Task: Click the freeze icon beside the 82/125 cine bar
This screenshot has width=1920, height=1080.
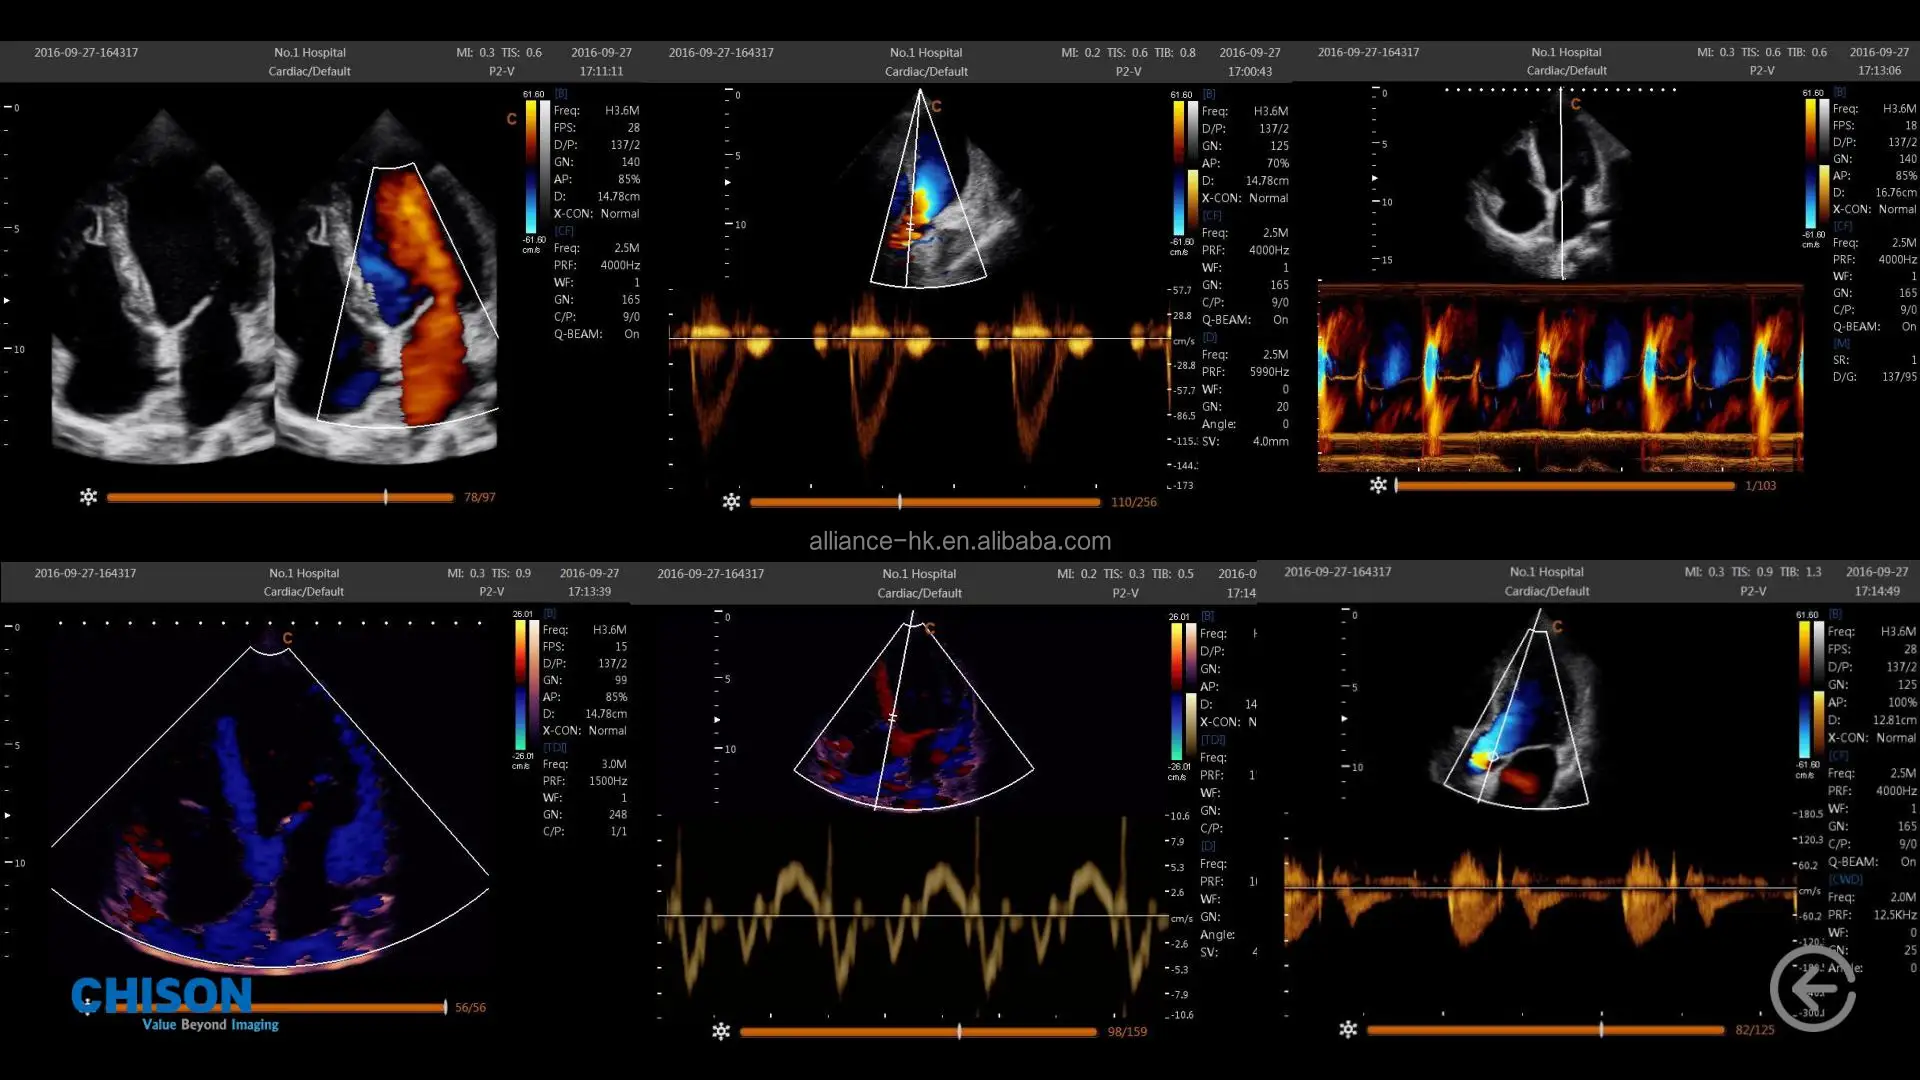Action: coord(1348,1029)
